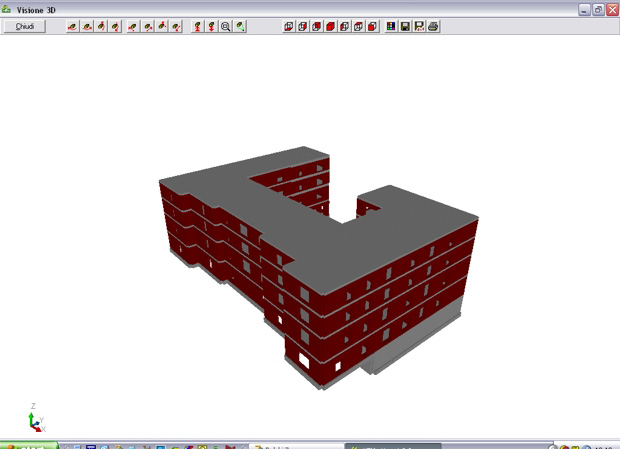This screenshot has width=620, height=449.
Task: Click the first rotate view icon
Action: click(72, 26)
